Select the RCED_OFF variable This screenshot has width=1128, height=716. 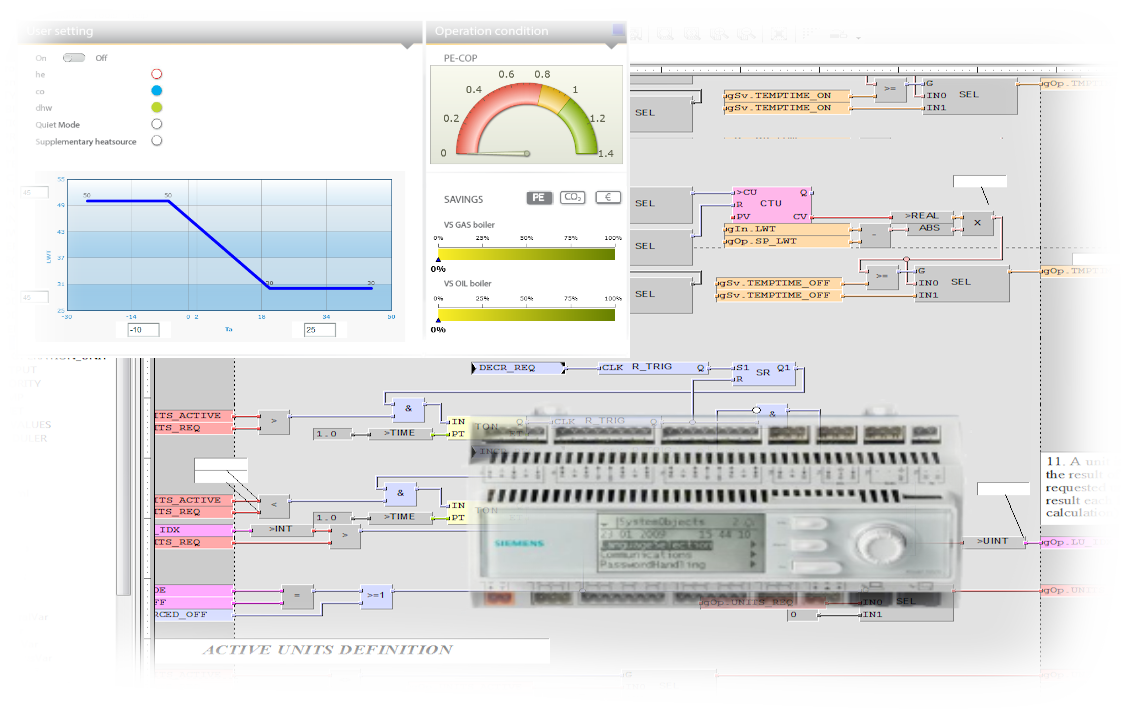(193, 615)
